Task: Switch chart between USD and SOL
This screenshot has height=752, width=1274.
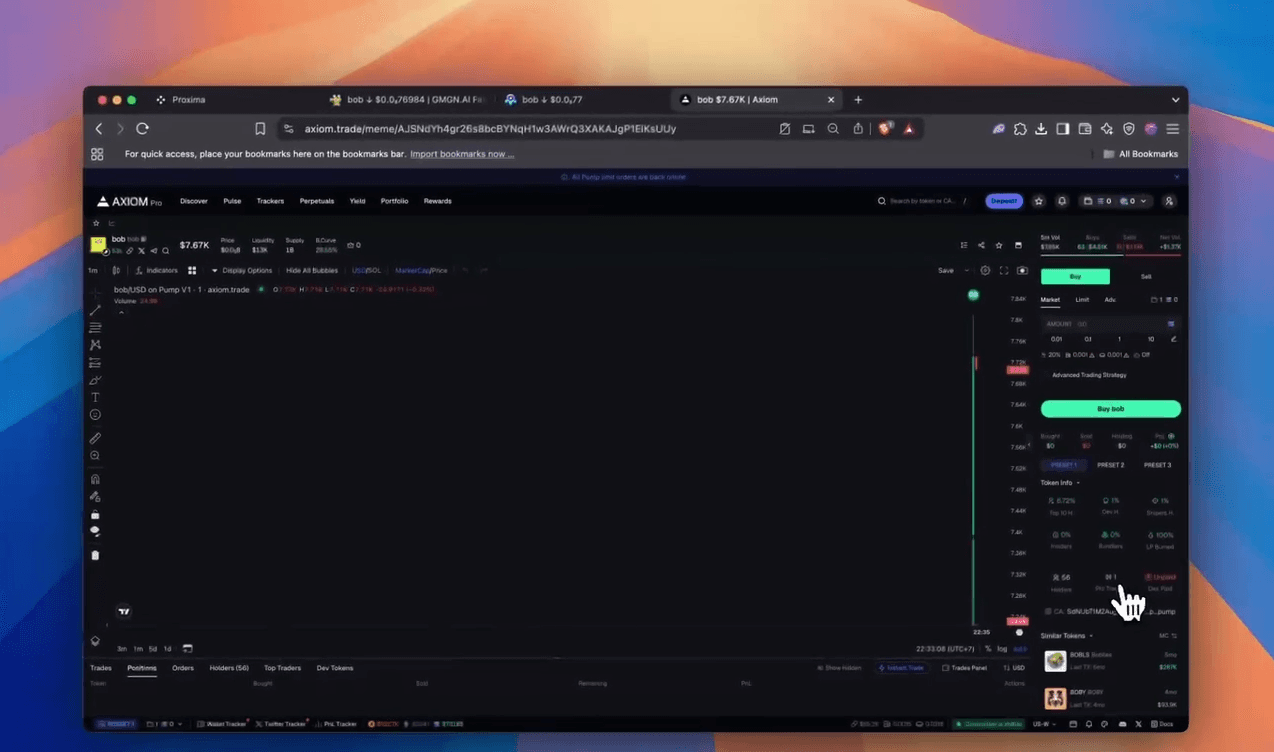Action: pos(366,270)
